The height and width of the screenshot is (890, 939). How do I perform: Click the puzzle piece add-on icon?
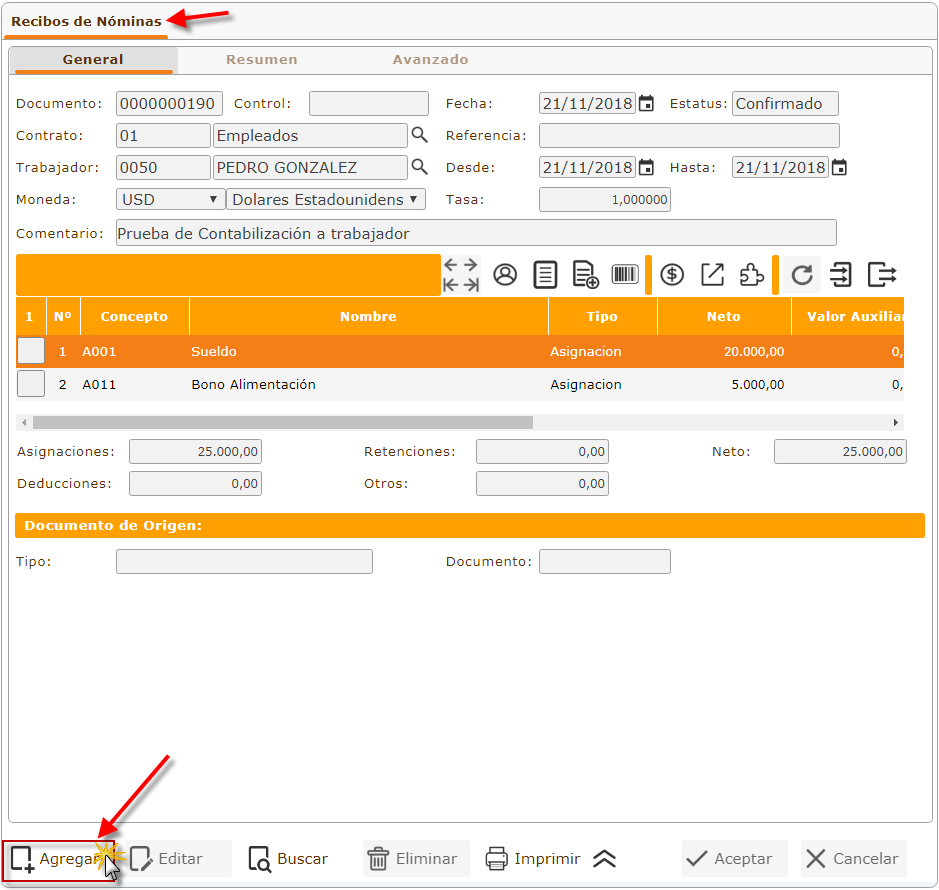[x=751, y=275]
